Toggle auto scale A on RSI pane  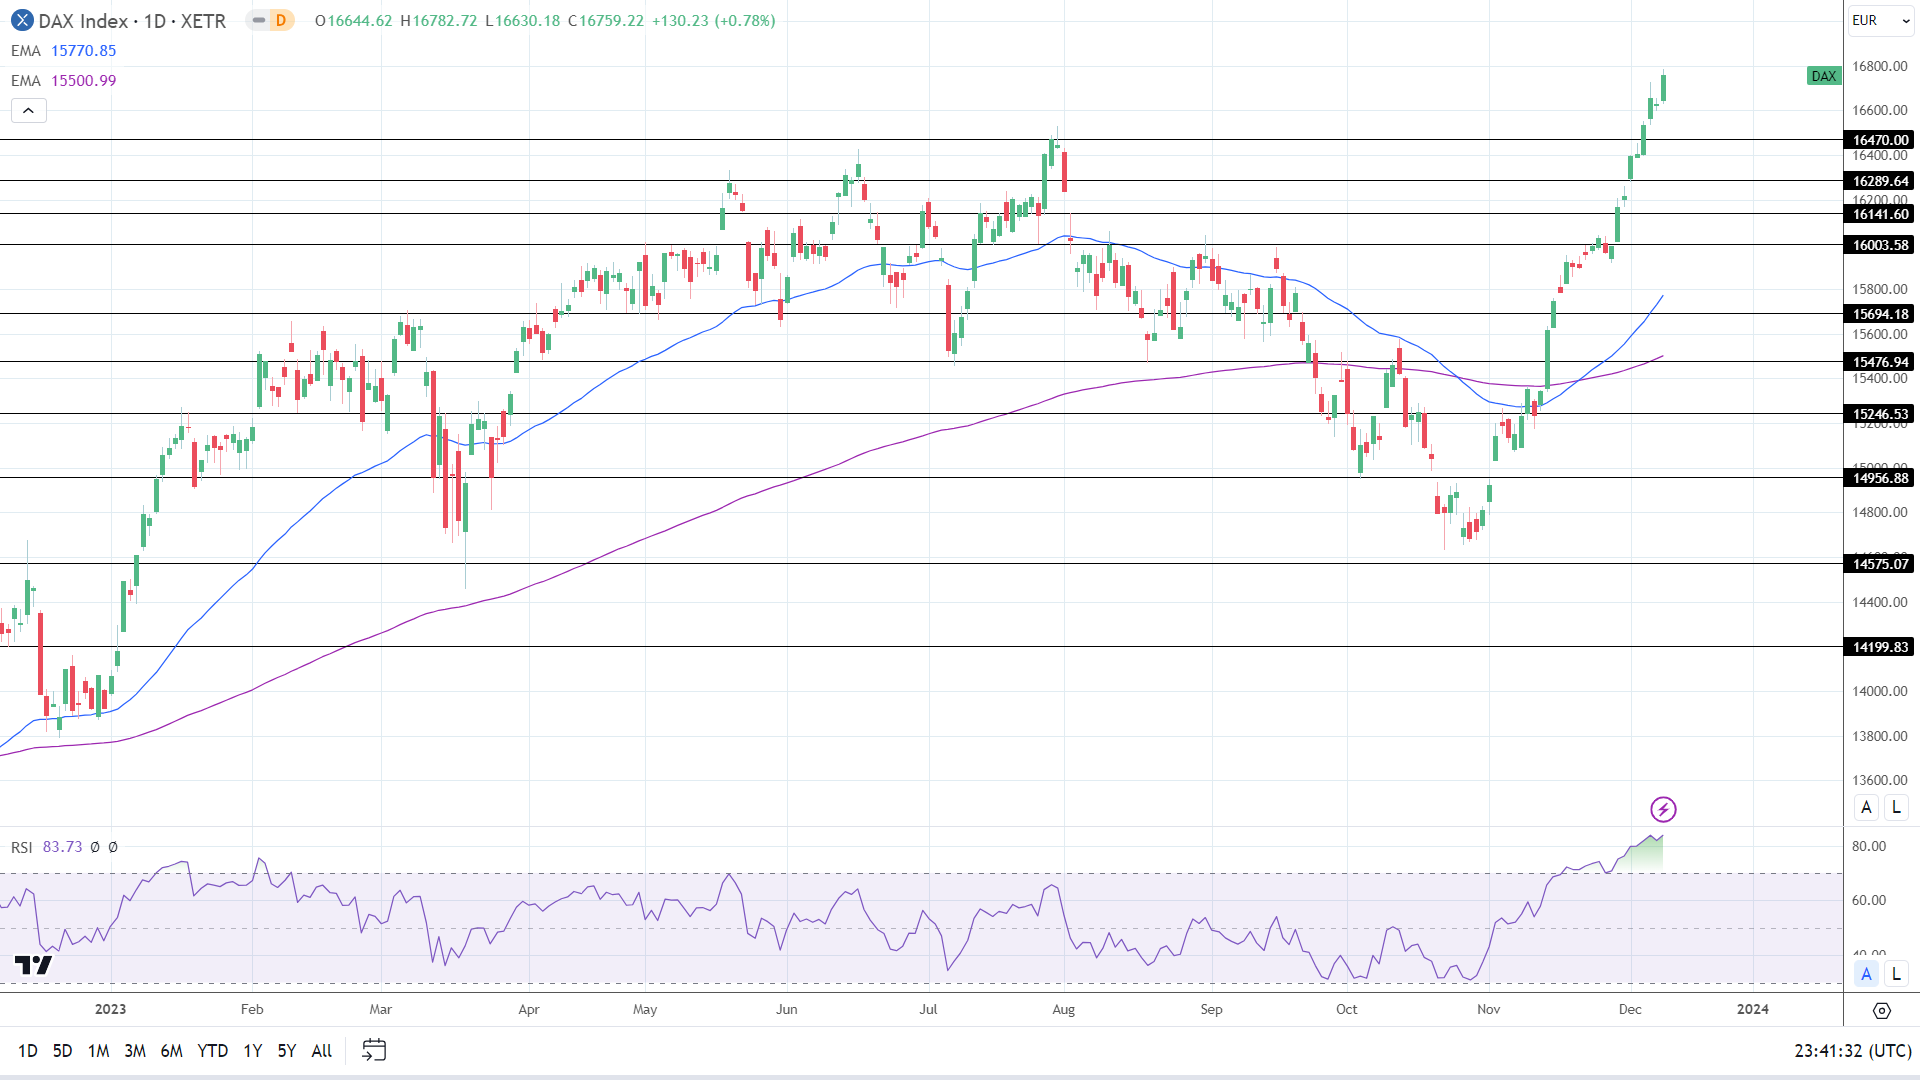pyautogui.click(x=1866, y=974)
